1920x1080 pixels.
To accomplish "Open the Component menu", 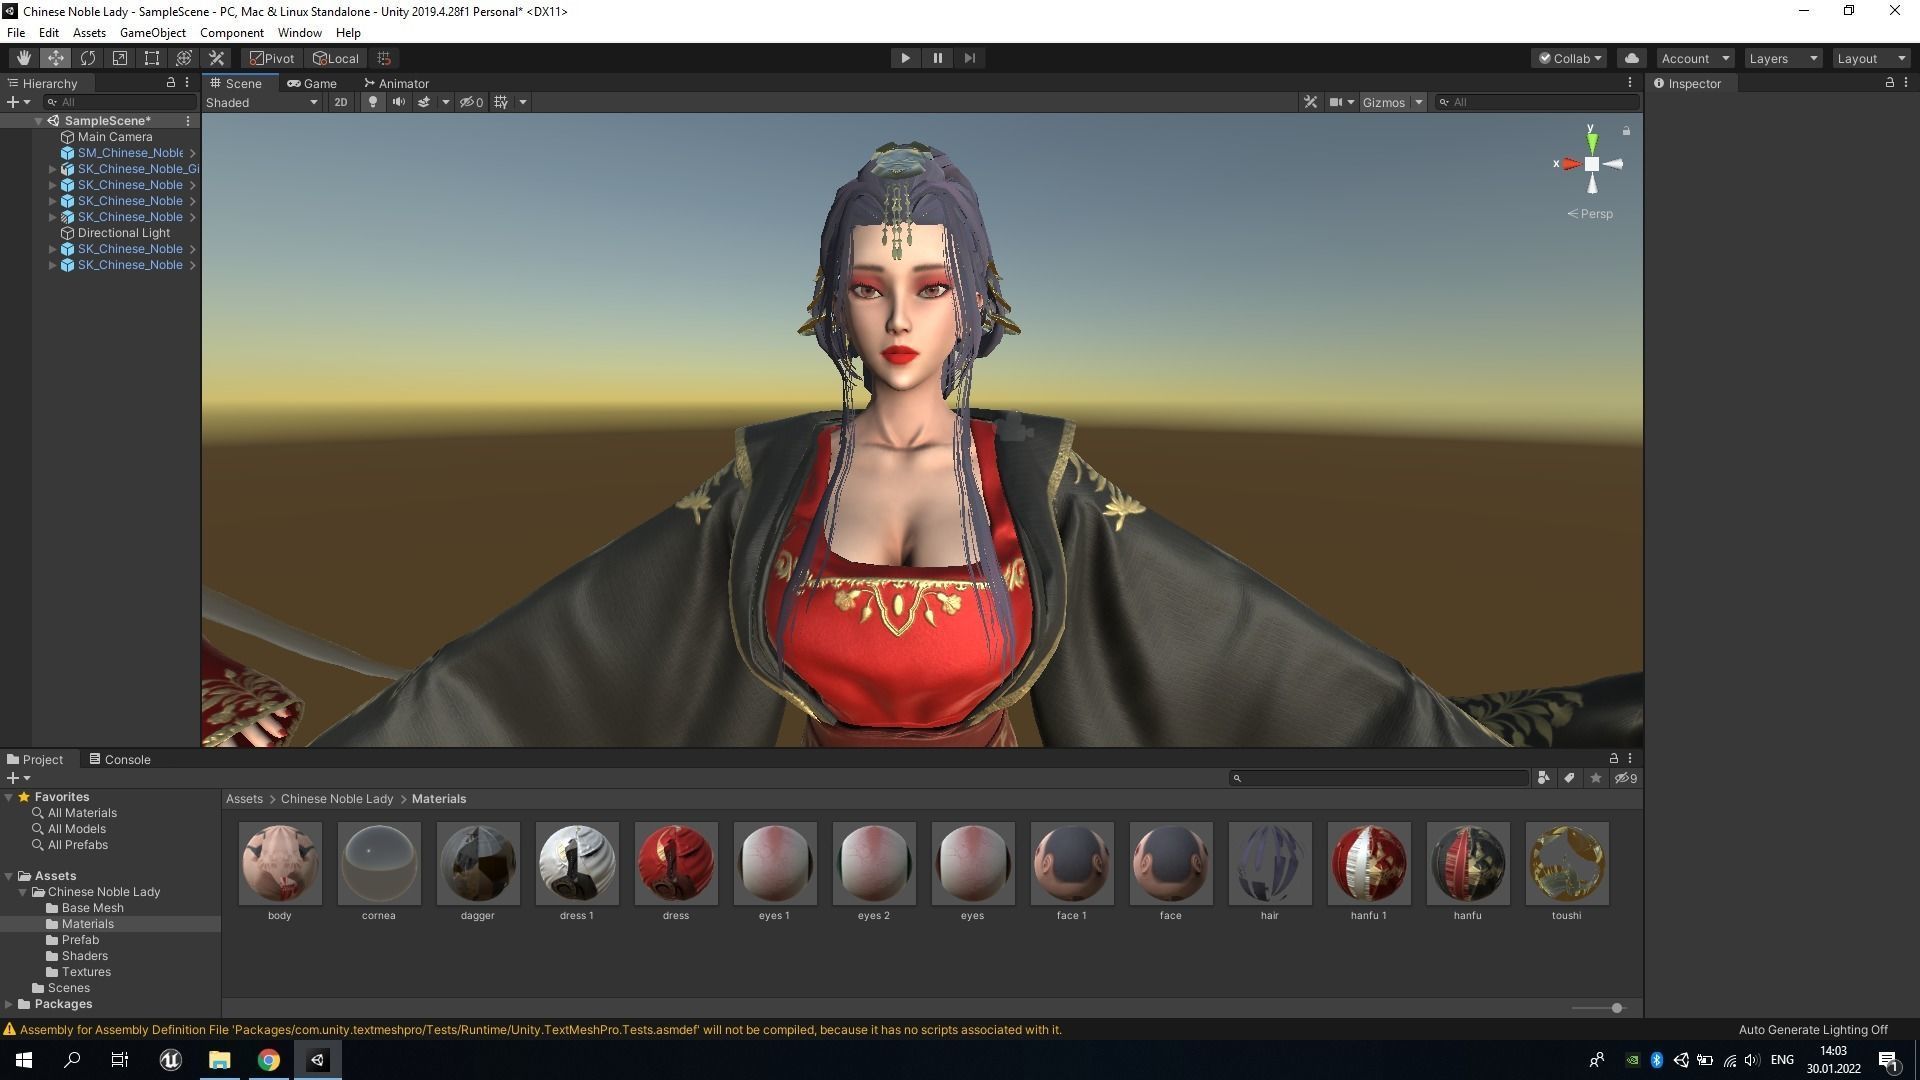I will pos(231,32).
